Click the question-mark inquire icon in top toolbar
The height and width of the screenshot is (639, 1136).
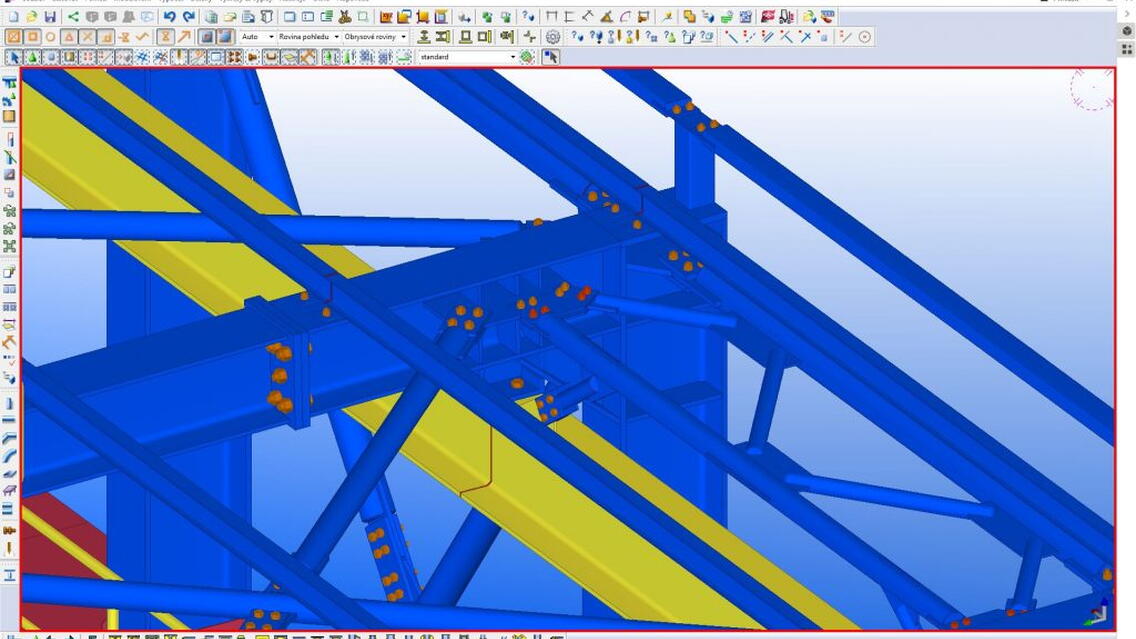(527, 17)
